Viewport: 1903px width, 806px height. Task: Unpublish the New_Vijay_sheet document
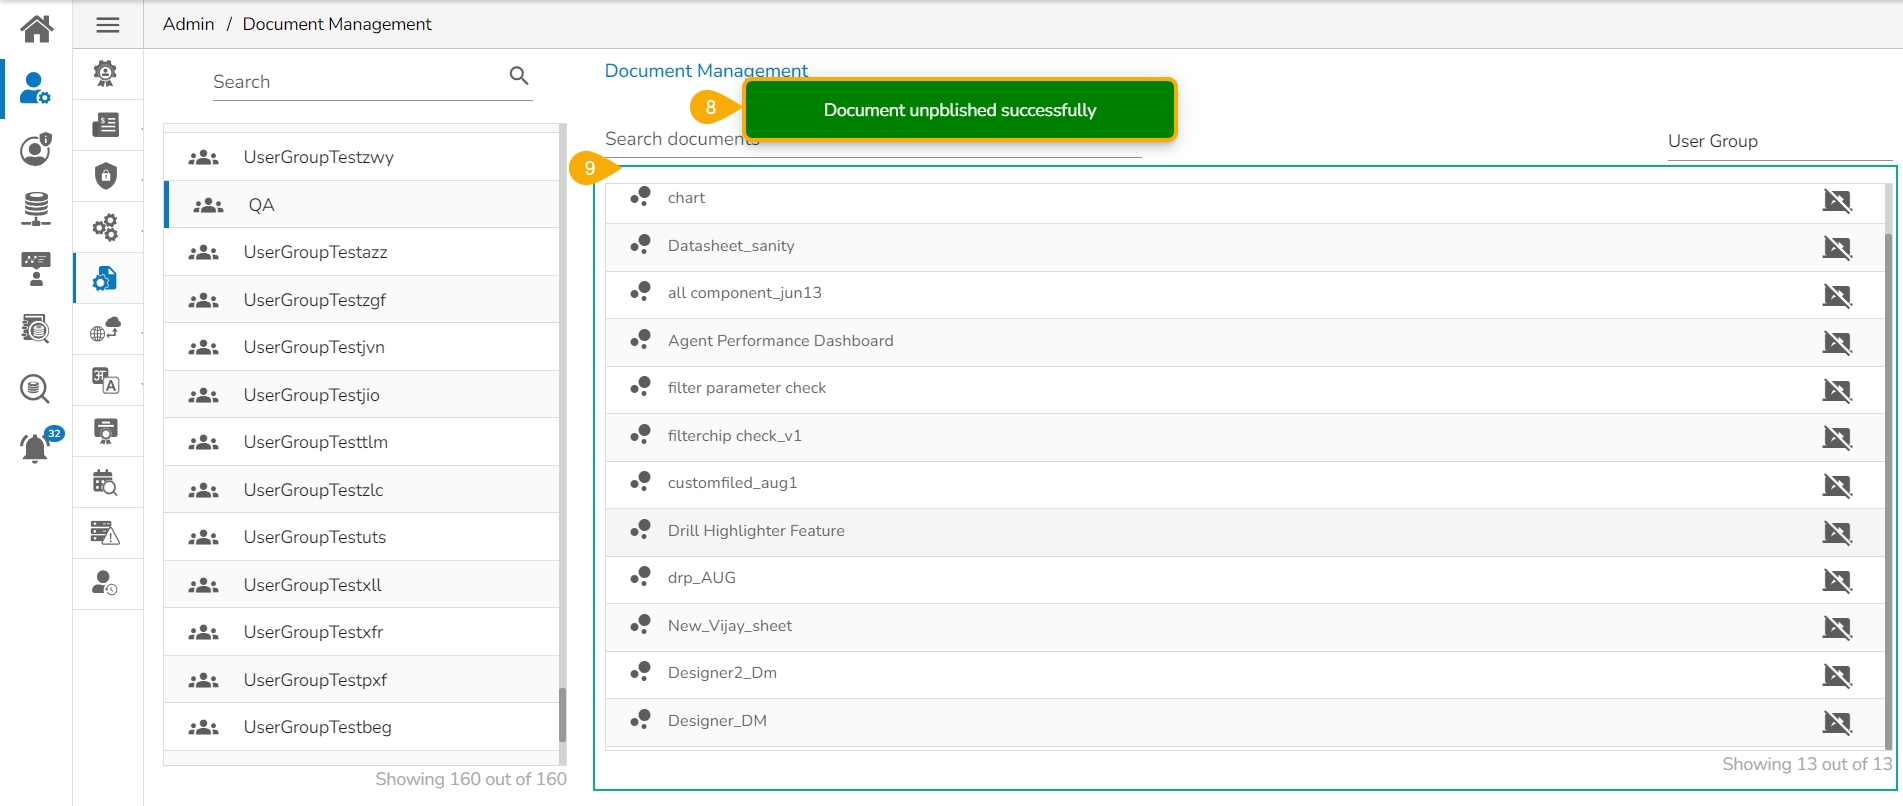pyautogui.click(x=1837, y=627)
